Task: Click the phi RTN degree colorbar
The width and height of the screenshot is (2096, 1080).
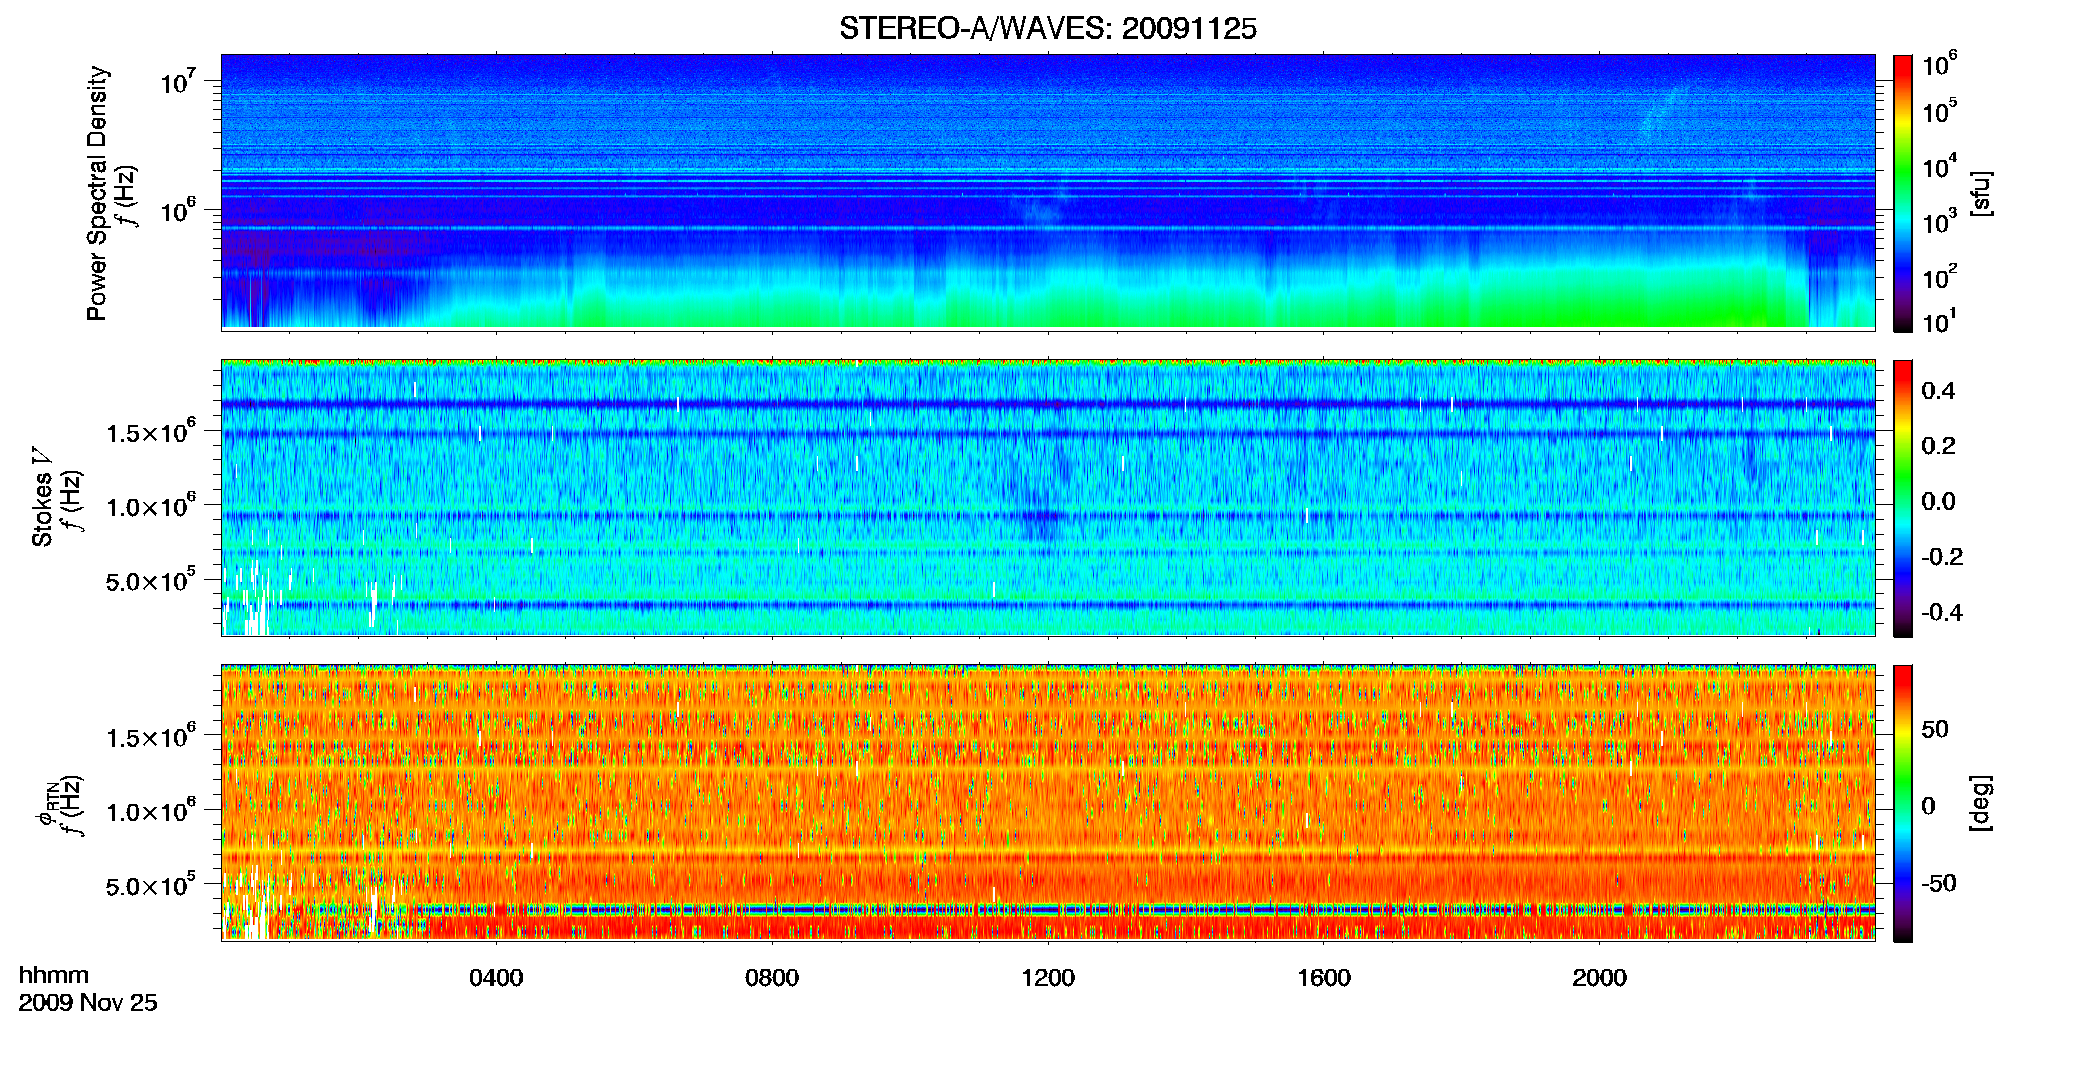Action: pos(1902,803)
